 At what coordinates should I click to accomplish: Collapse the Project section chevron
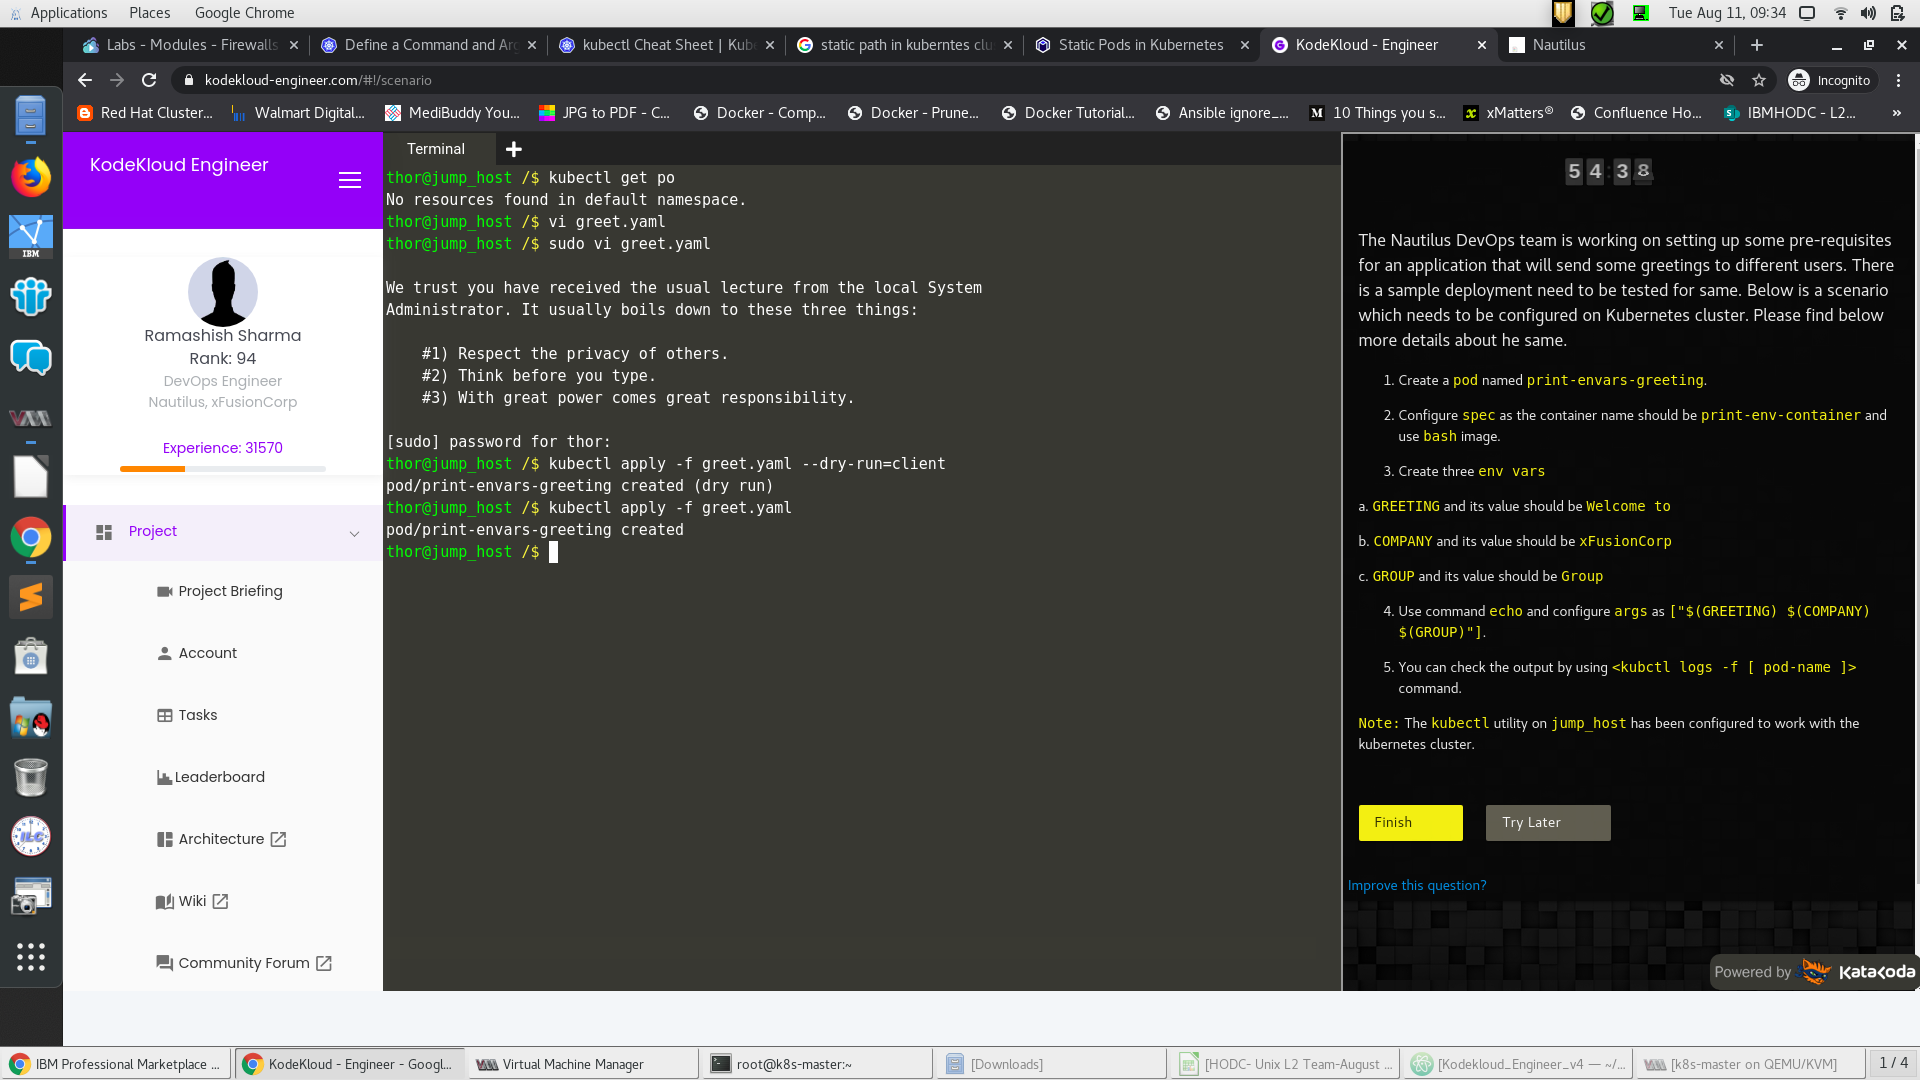point(354,533)
